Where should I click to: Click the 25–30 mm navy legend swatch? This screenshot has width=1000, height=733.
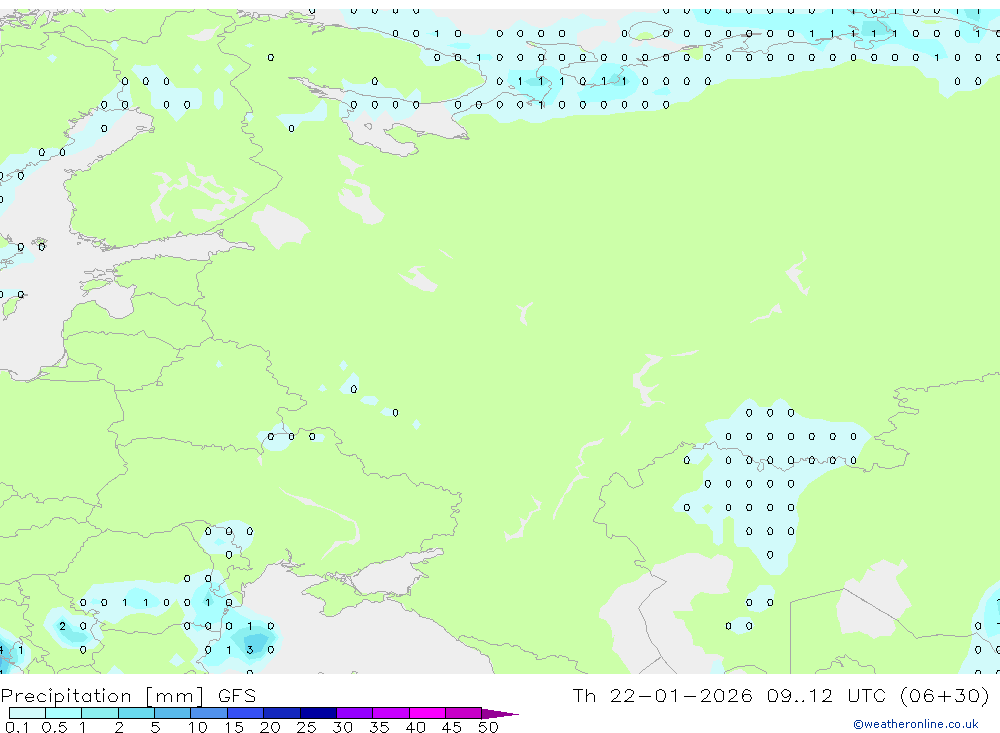[x=318, y=713]
